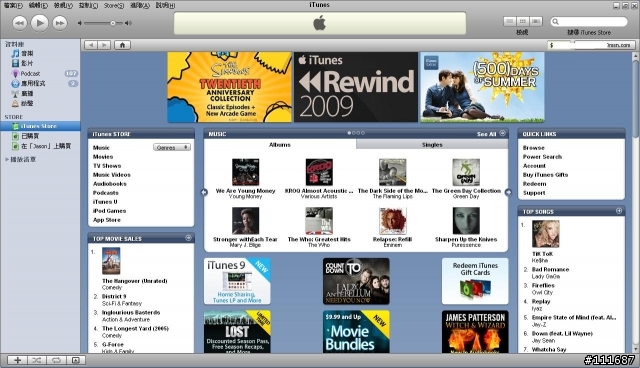The width and height of the screenshot is (640, 368).
Task: Open the Movie Bundles promo tile
Action: [x=356, y=332]
